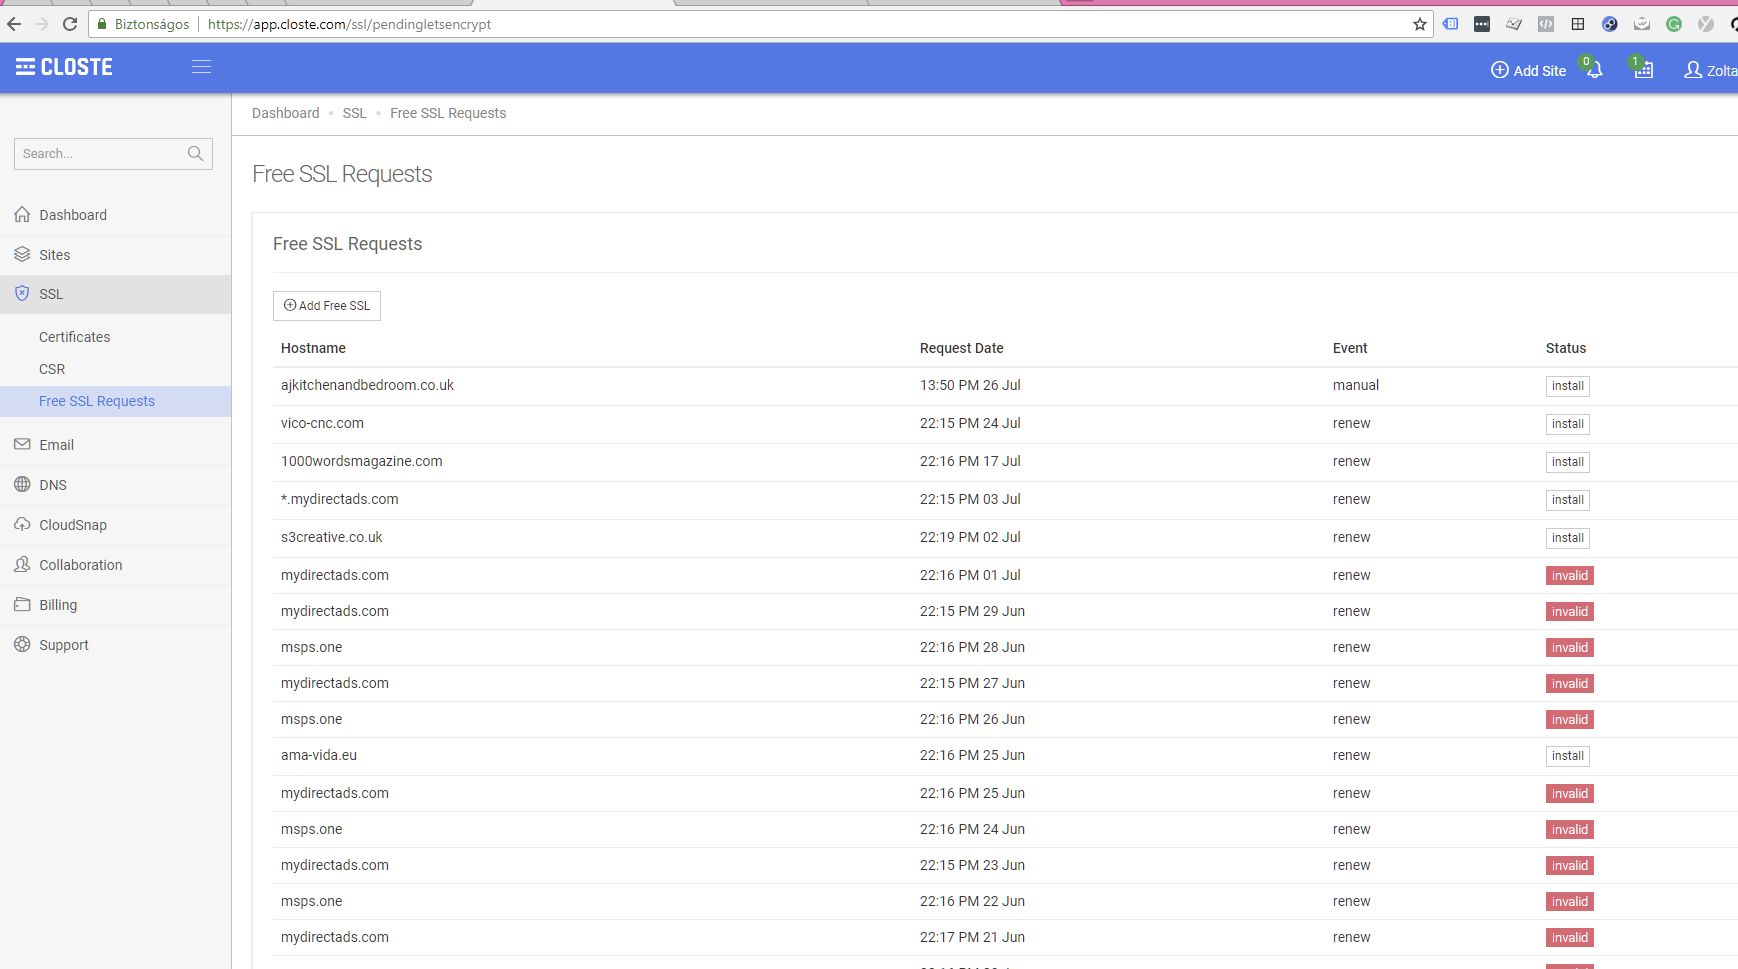The image size is (1738, 969).
Task: Click invalid status for mydirectads.com 01 Jul
Action: coord(1569,575)
